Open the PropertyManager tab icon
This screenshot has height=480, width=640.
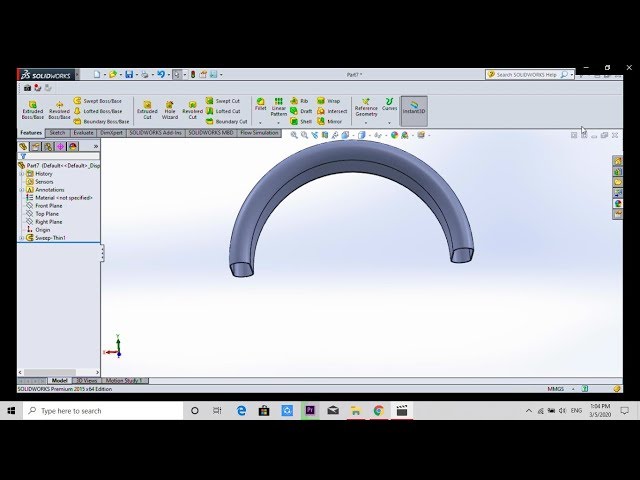tap(36, 147)
